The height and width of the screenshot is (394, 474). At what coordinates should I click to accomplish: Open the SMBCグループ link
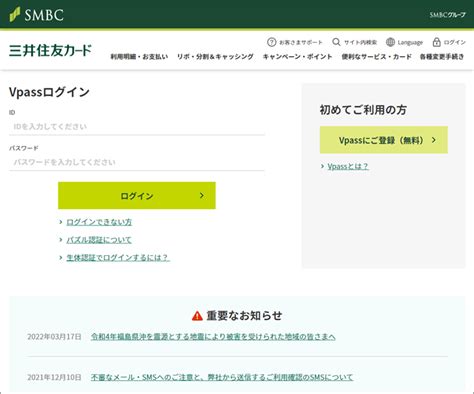point(447,15)
